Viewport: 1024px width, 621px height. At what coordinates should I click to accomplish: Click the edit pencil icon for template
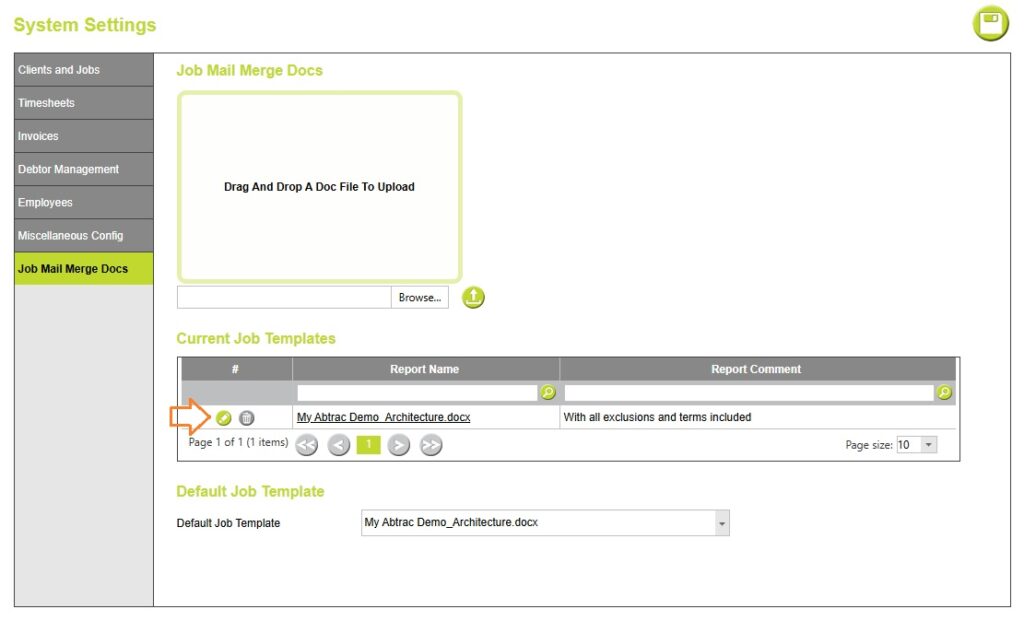(x=224, y=418)
